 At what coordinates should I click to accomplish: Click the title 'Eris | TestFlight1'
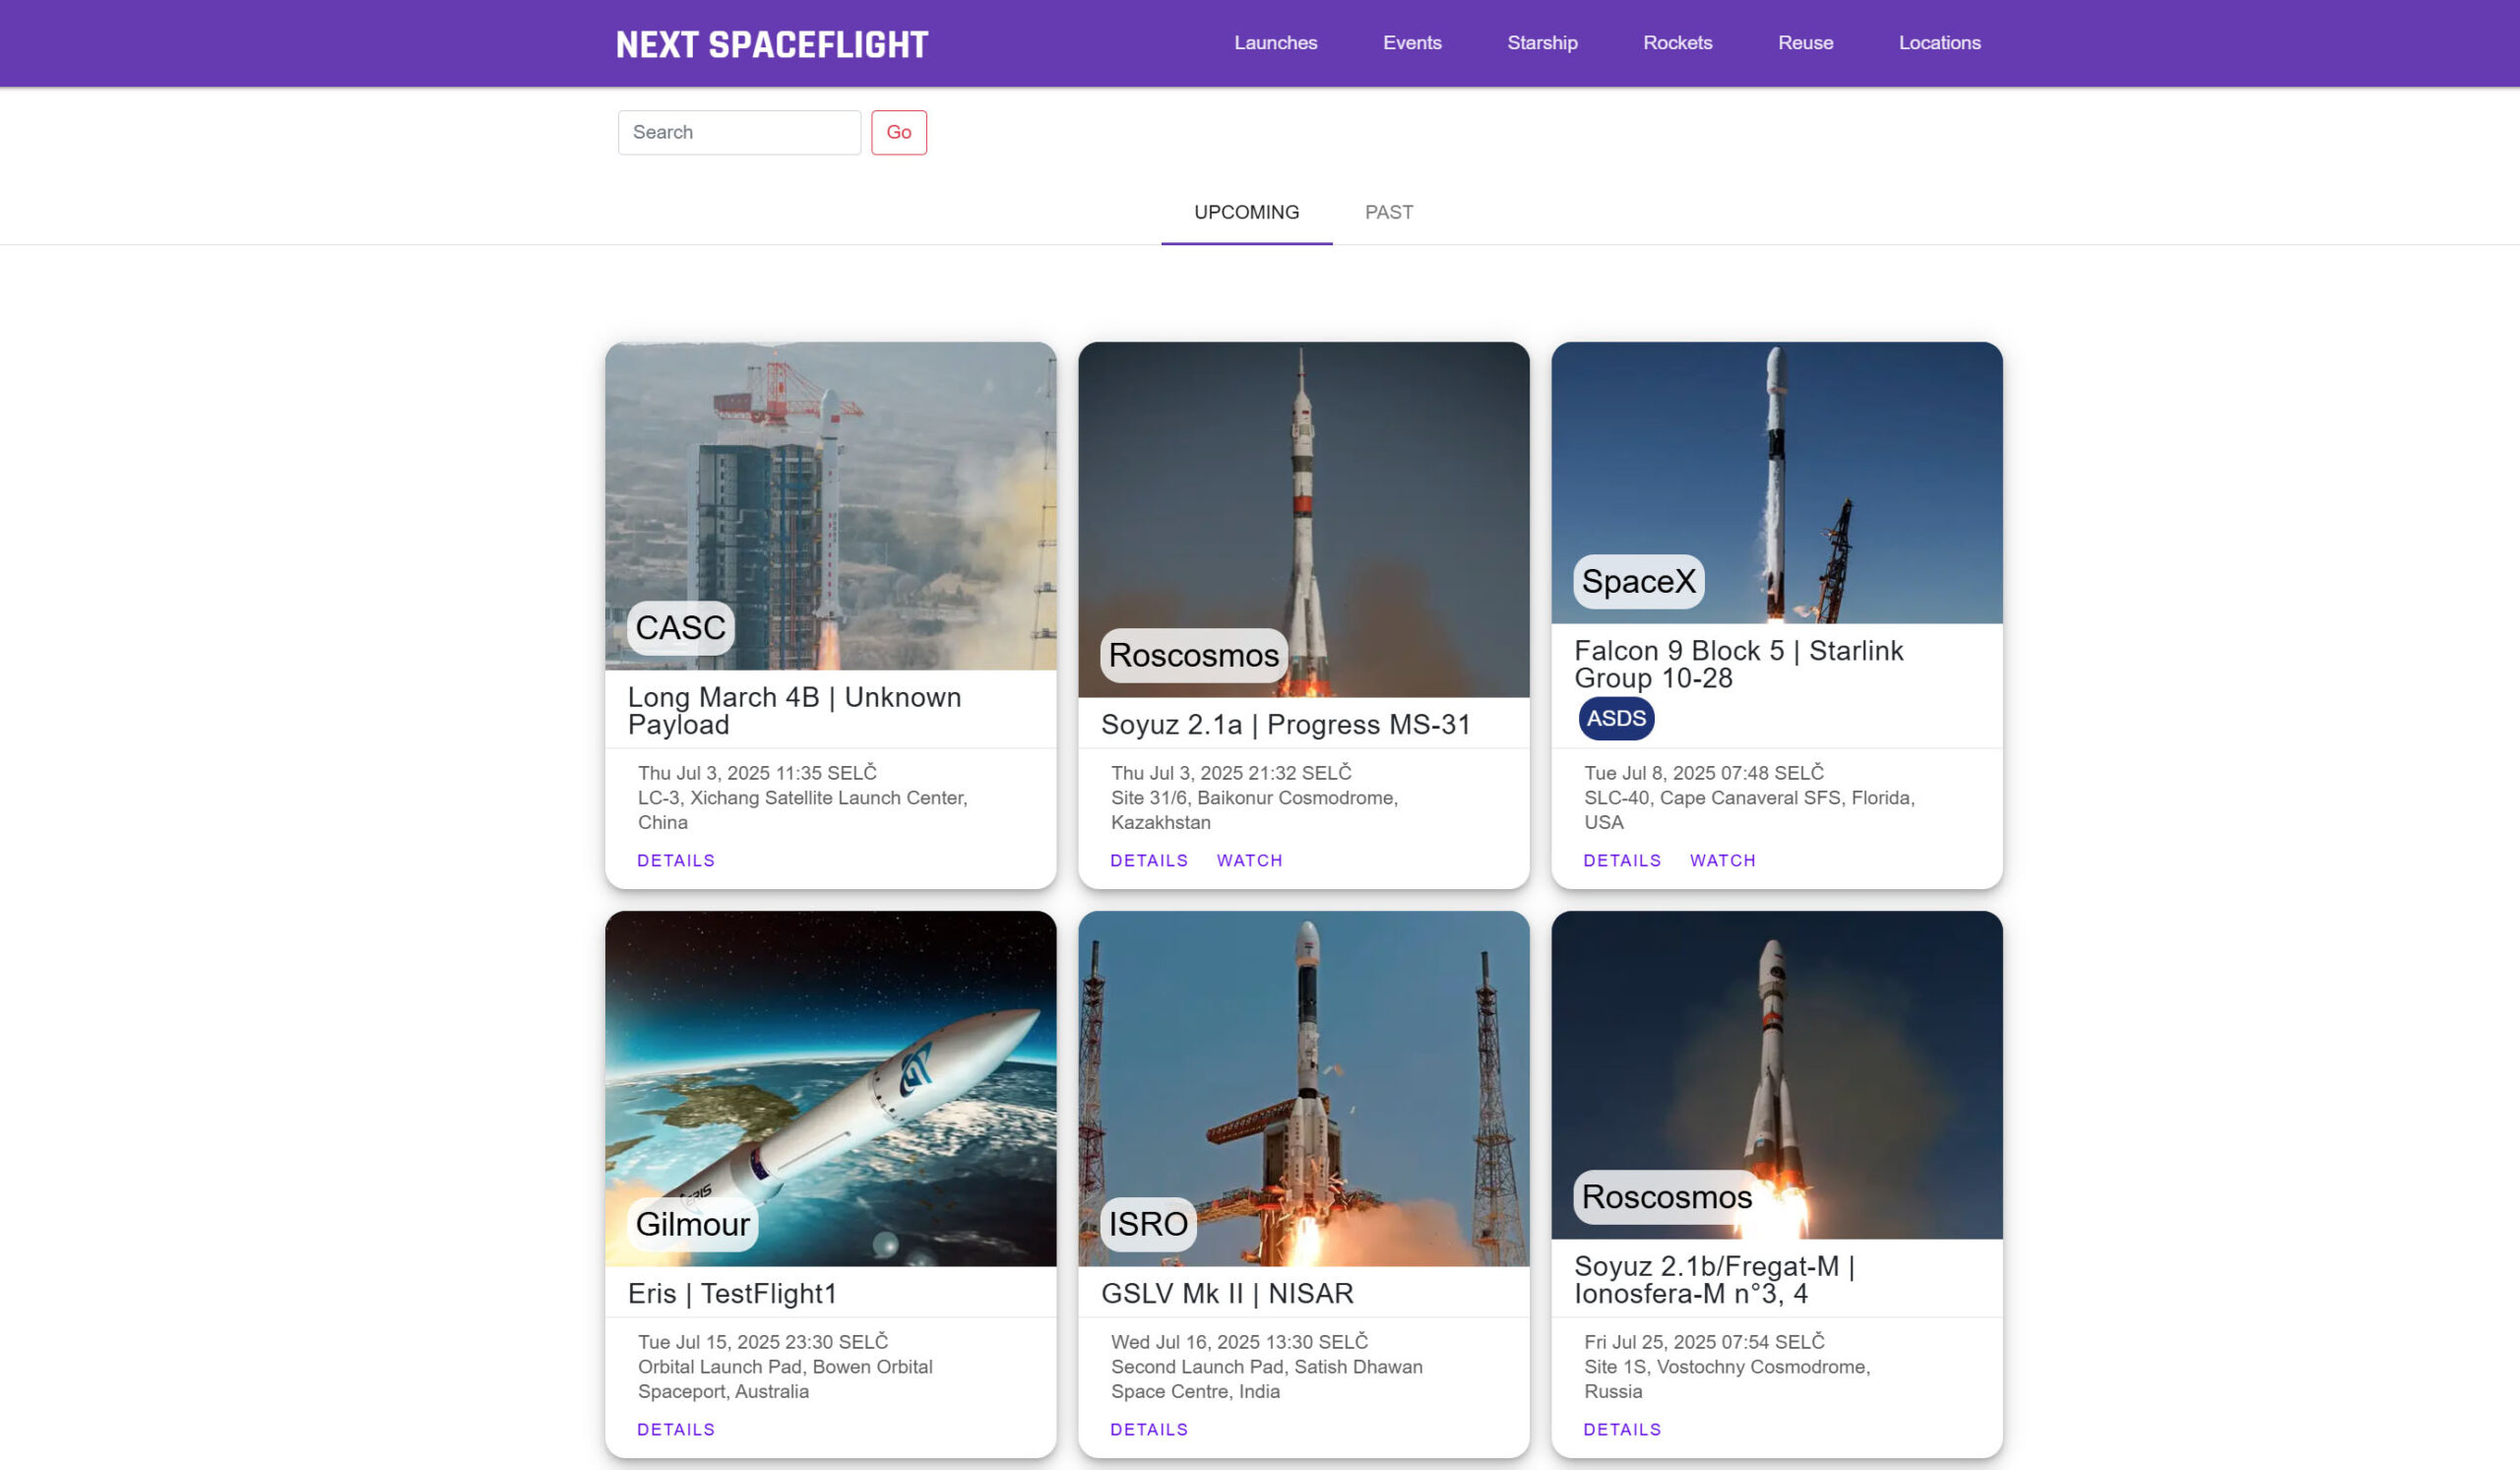click(732, 1293)
